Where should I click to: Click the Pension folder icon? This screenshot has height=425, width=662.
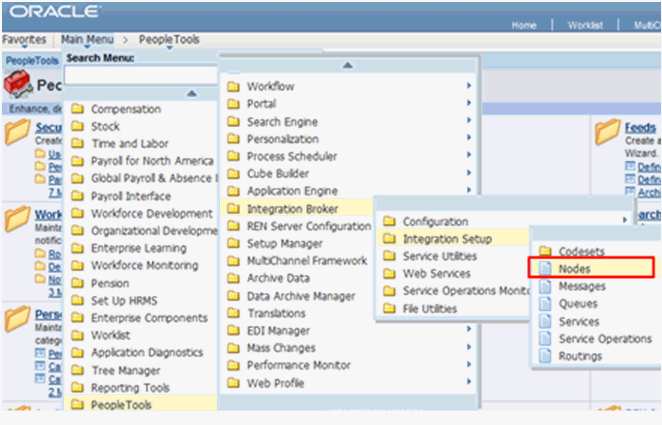point(77,283)
